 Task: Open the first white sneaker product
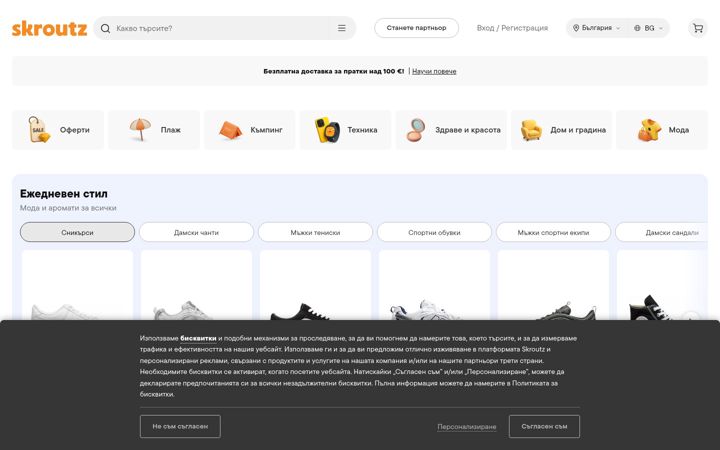point(77,285)
